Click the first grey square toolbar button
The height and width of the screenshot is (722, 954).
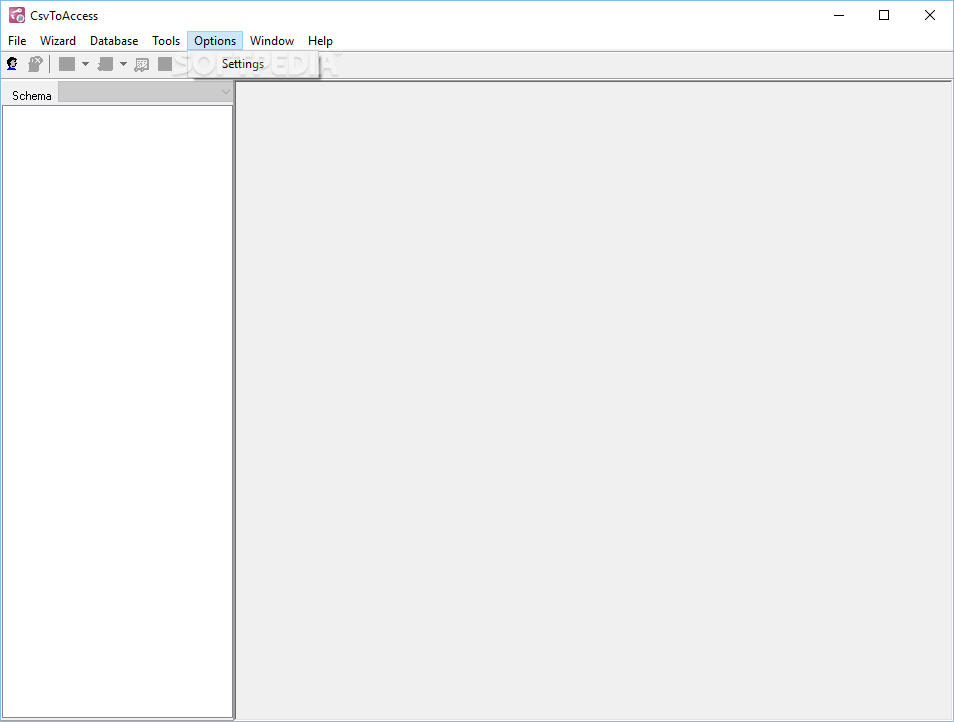tap(66, 64)
